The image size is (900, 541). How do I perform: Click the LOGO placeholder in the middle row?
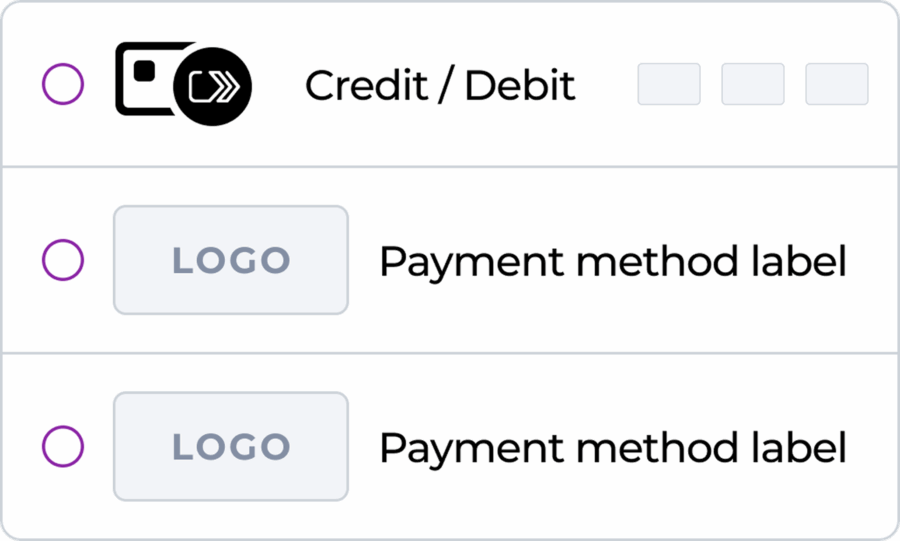coord(231,260)
